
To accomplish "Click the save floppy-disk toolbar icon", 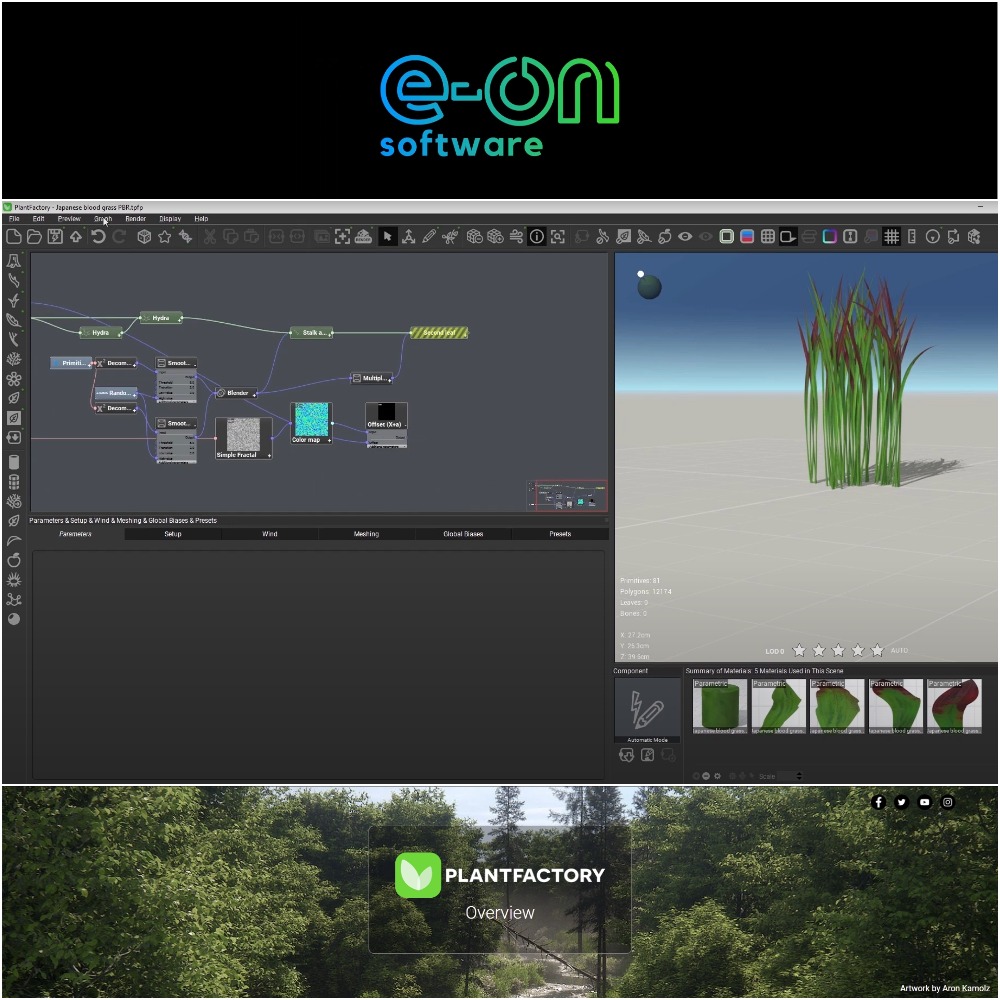I will coord(55,237).
